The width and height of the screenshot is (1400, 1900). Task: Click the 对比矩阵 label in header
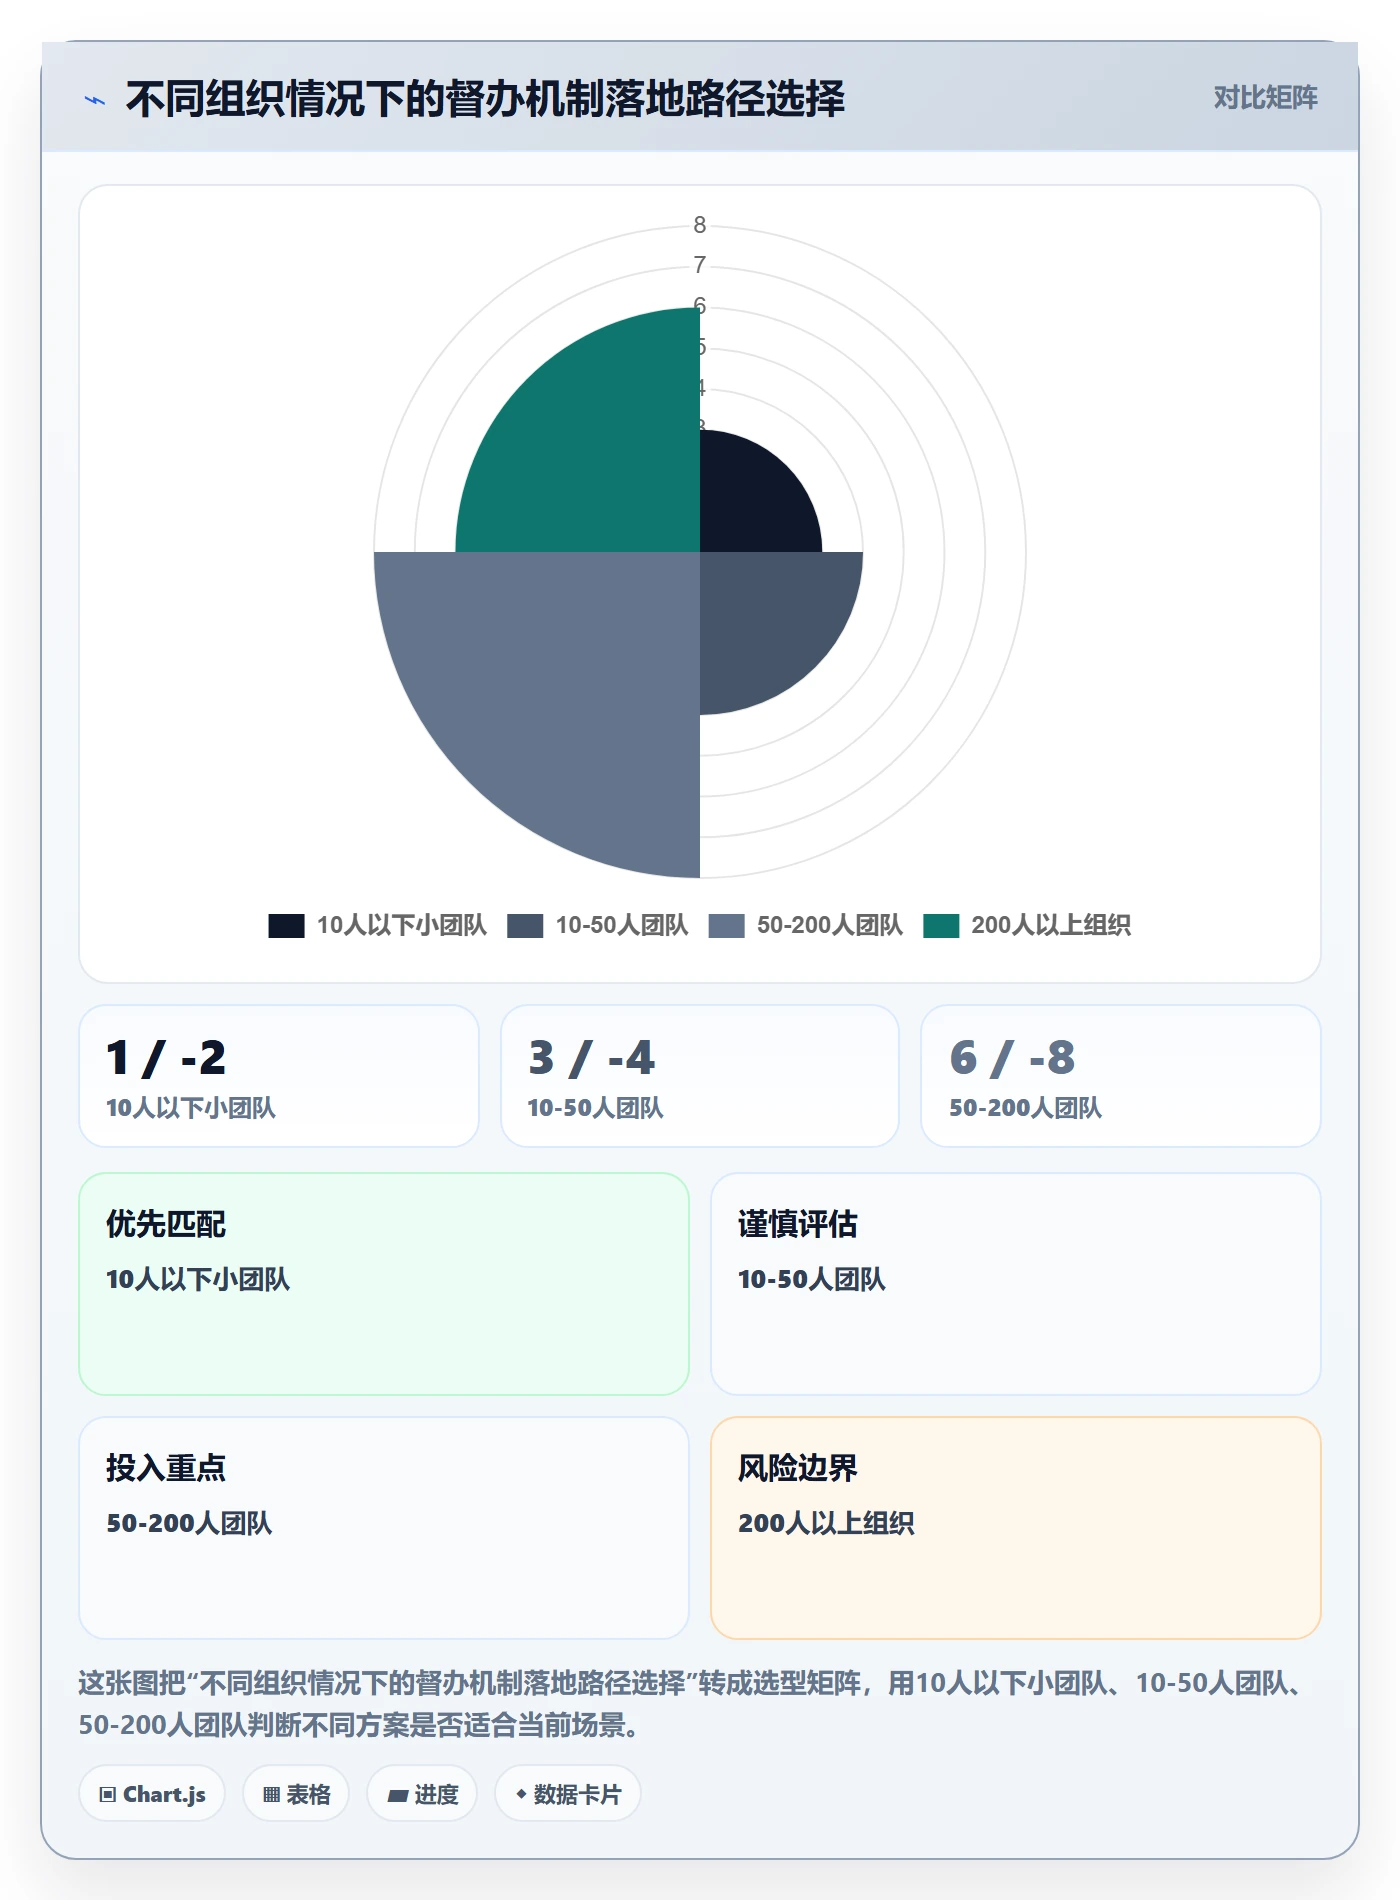1265,98
